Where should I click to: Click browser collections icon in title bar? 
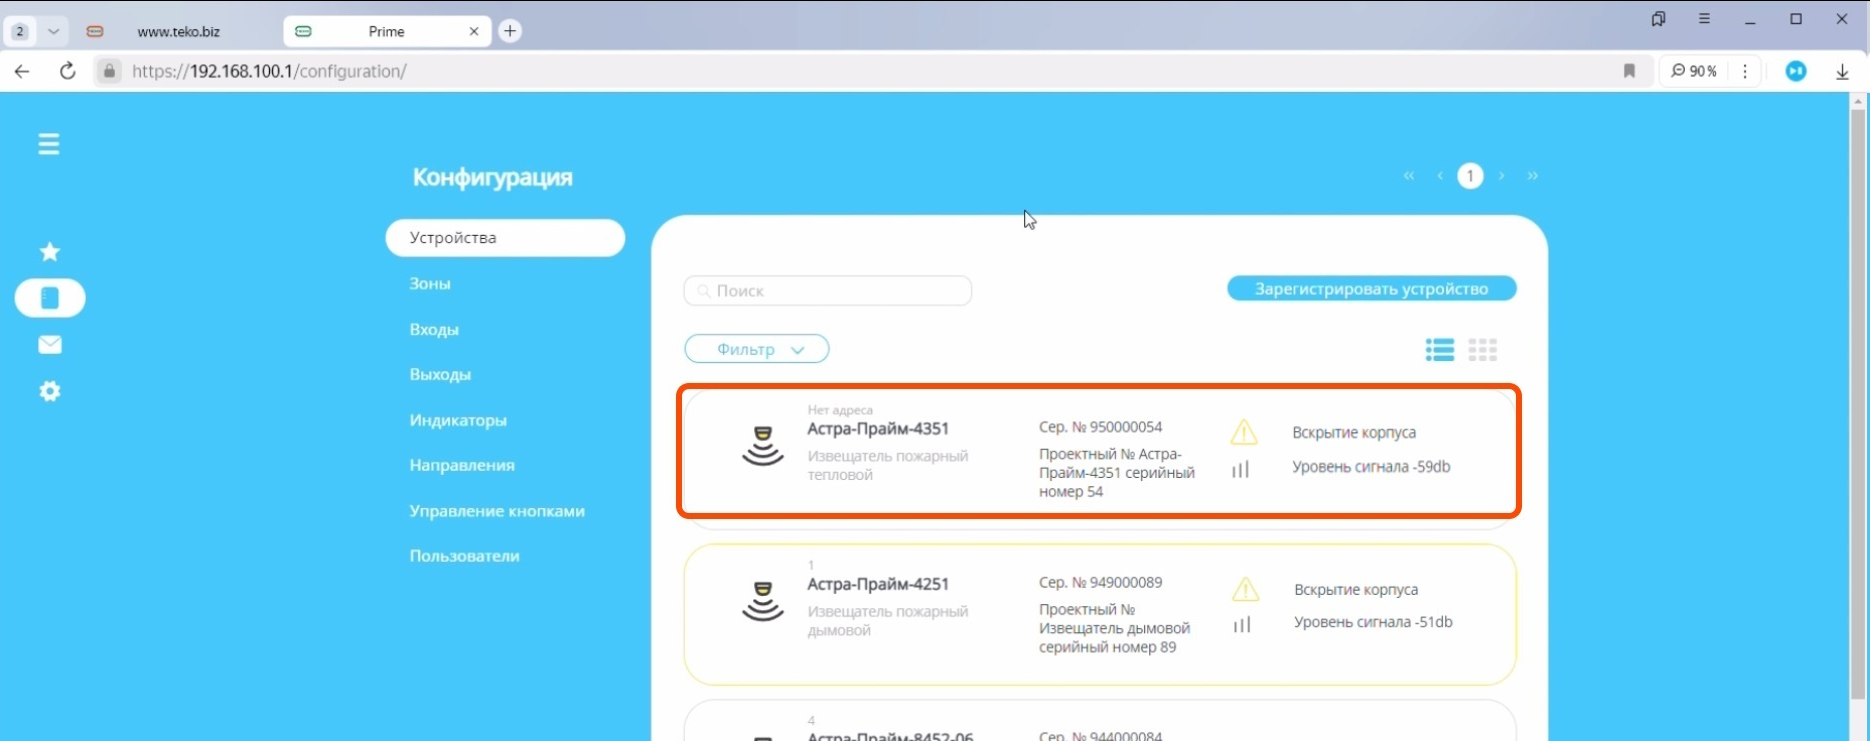(x=1659, y=19)
